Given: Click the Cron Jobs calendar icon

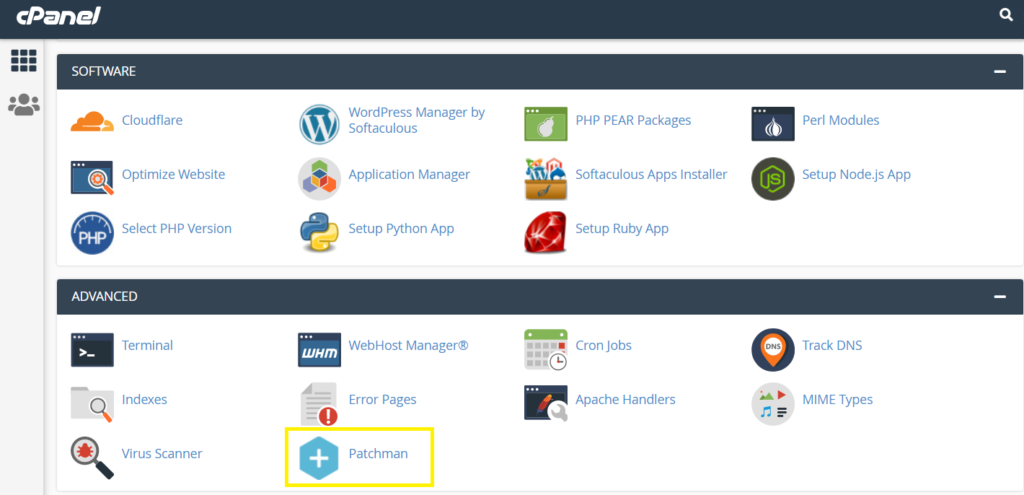Looking at the screenshot, I should (x=545, y=348).
